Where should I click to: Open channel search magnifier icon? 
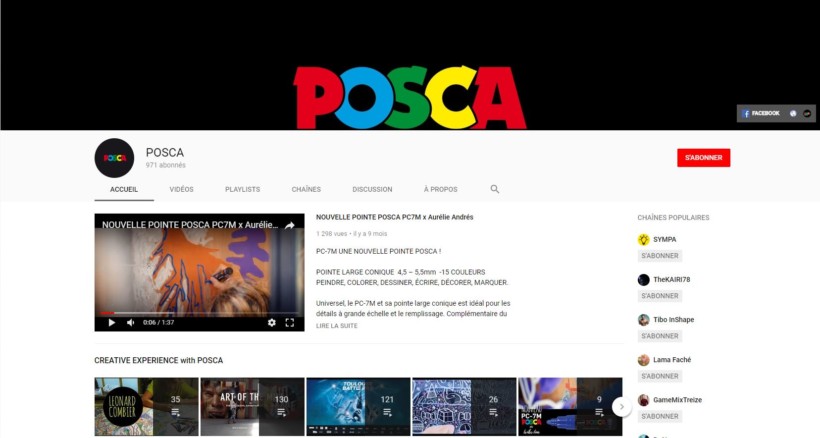[495, 189]
